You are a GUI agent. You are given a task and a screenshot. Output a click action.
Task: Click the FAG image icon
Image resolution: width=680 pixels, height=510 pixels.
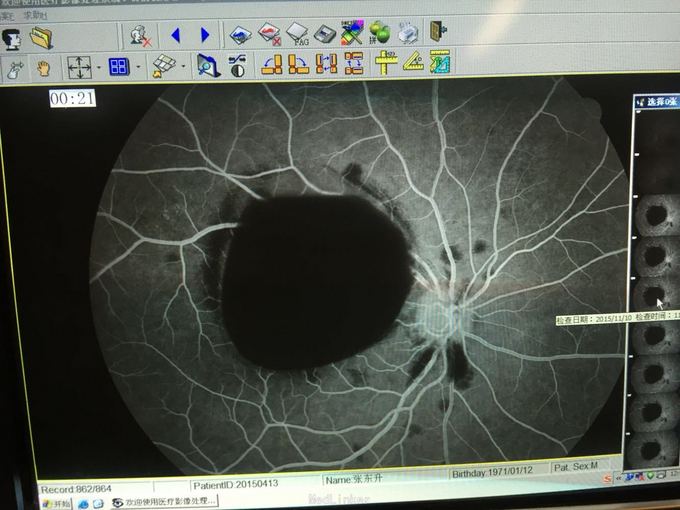[x=297, y=35]
